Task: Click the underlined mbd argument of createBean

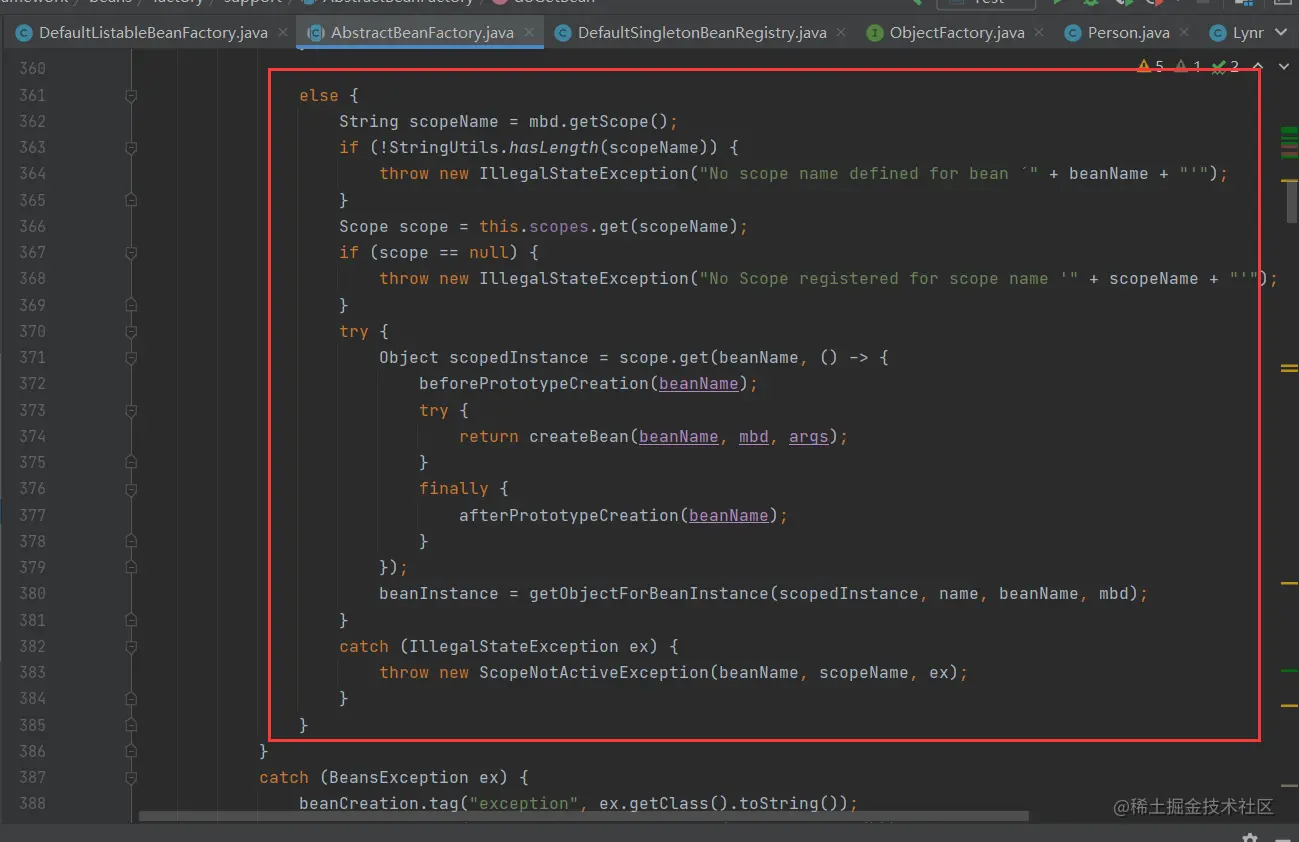Action: point(754,436)
